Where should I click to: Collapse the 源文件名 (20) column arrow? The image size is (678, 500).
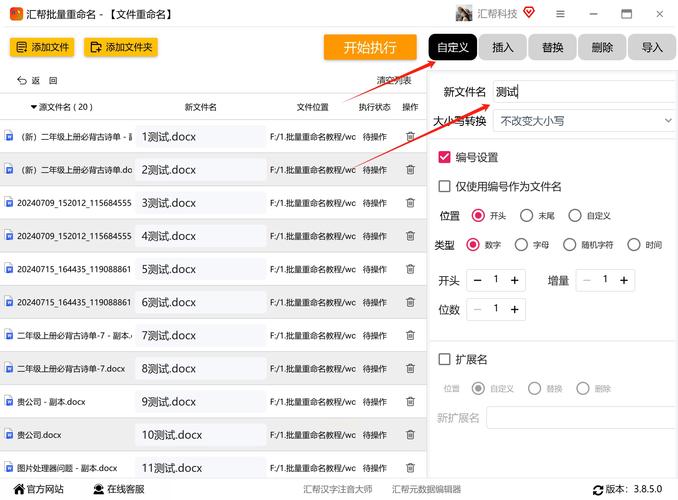tap(33, 107)
